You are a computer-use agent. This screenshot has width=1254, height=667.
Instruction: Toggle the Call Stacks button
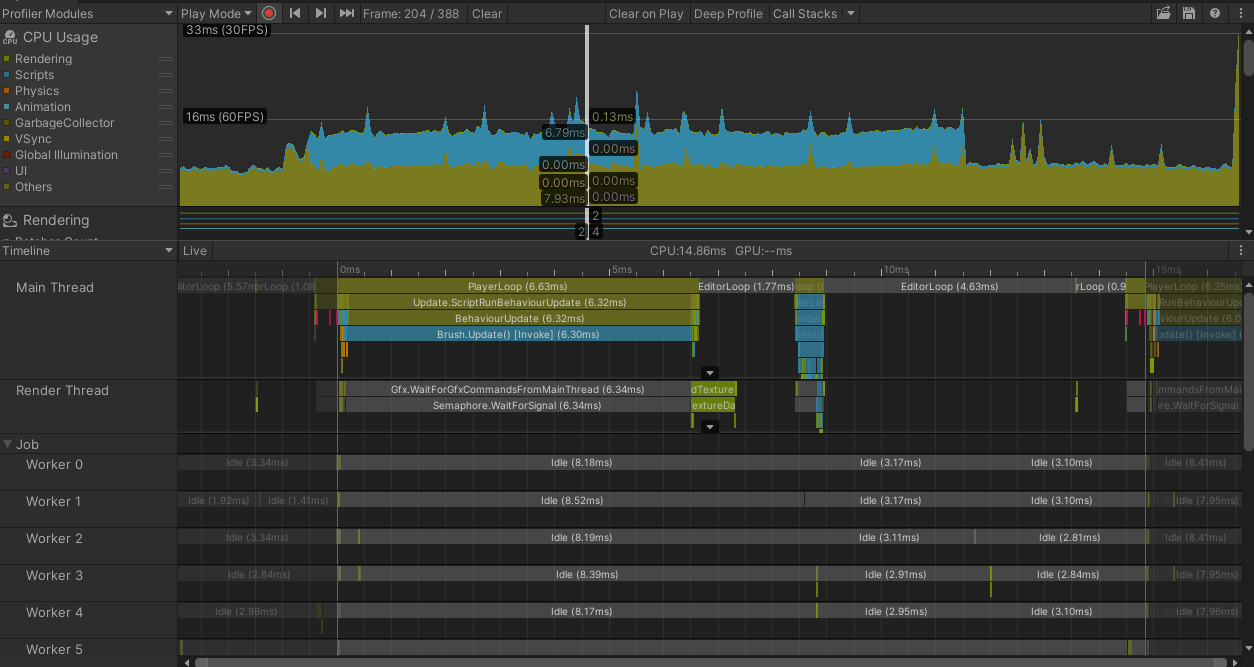(x=805, y=13)
